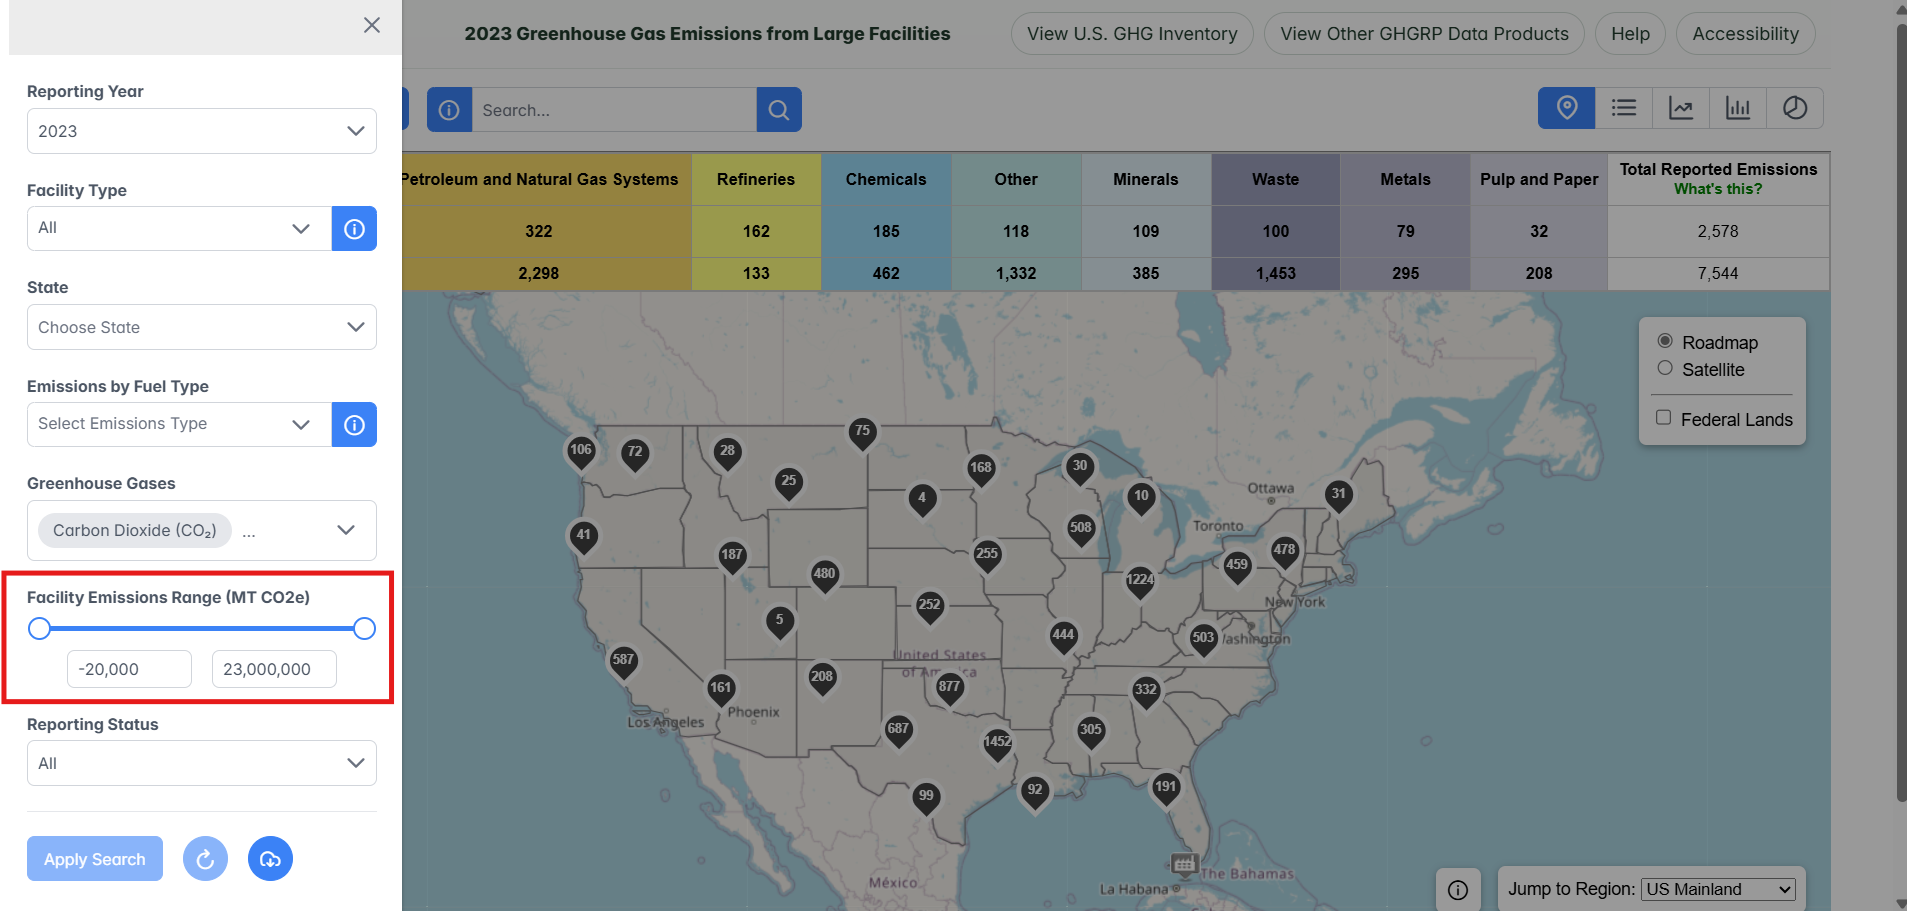Open the What's this? link
Screen dimensions: 1907x911
[x=1718, y=188]
